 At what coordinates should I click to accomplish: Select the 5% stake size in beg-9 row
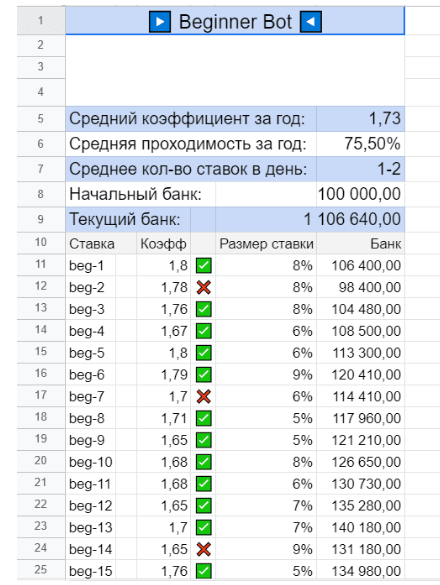[266, 440]
